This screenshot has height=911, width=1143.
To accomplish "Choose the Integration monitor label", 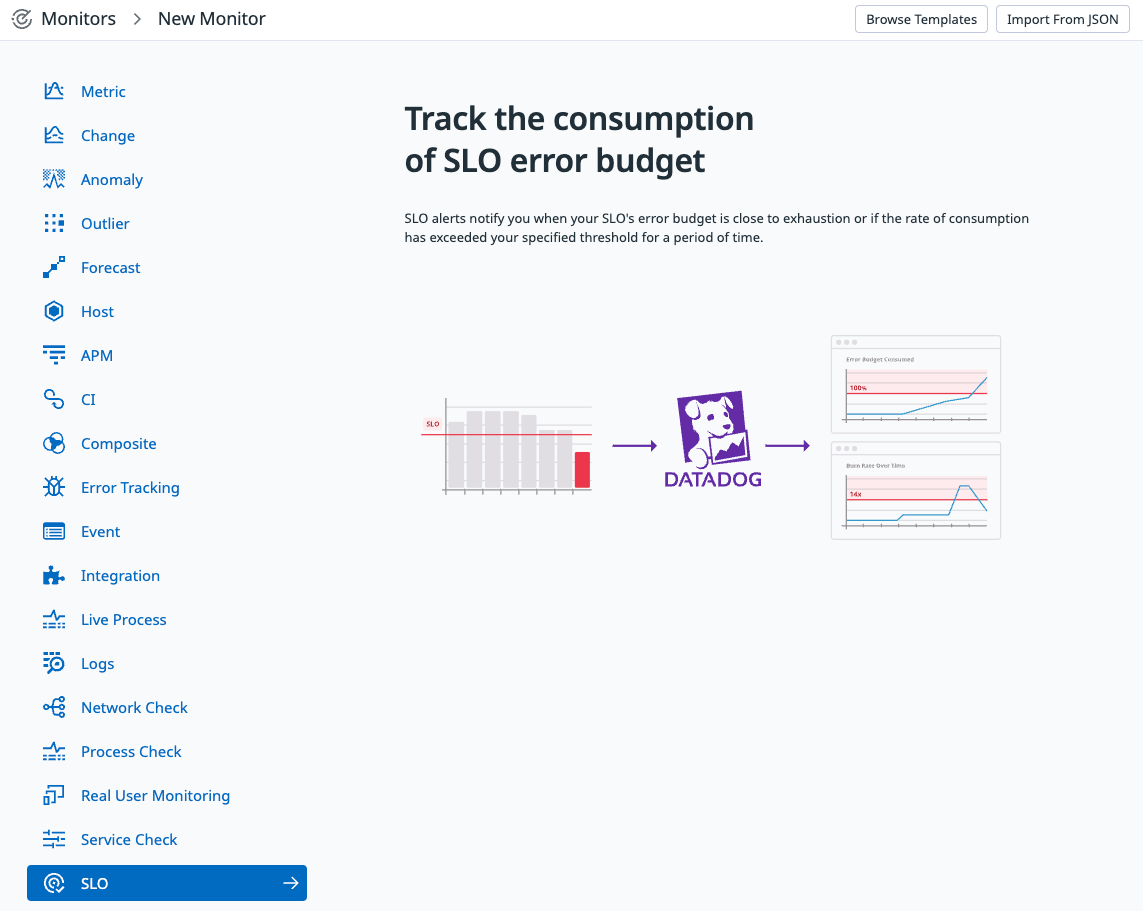I will (x=120, y=576).
